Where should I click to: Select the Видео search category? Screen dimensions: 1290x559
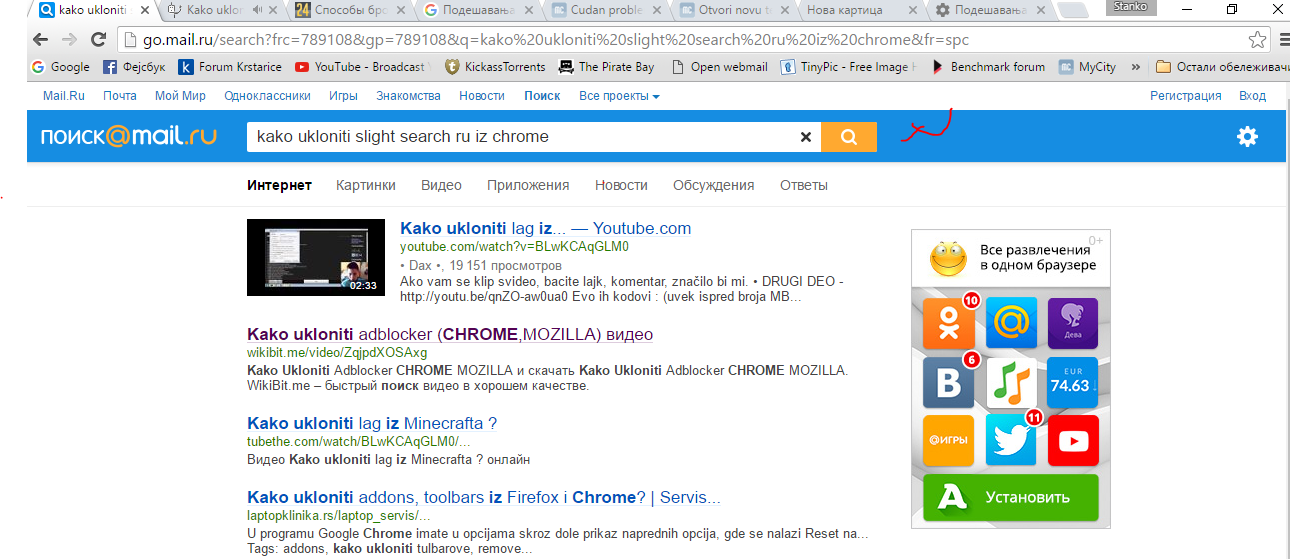click(441, 185)
